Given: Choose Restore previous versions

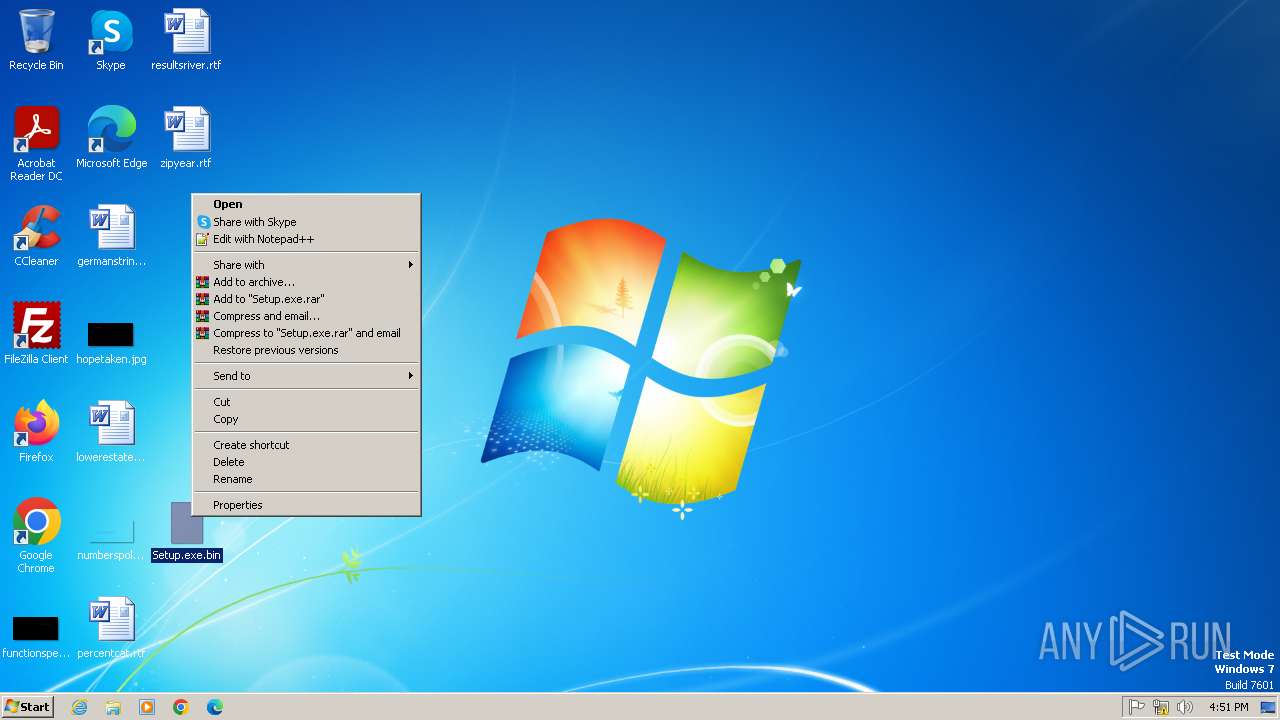Looking at the screenshot, I should tap(306, 350).
